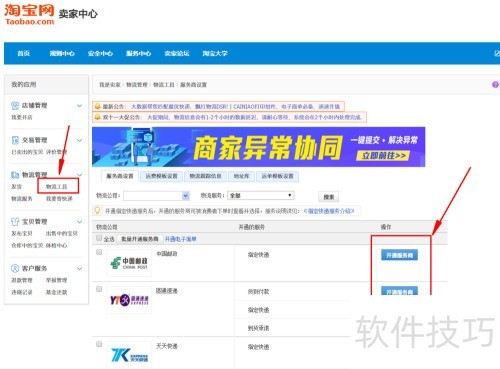
Task: Switch to the 地址库 tab
Action: (242, 176)
